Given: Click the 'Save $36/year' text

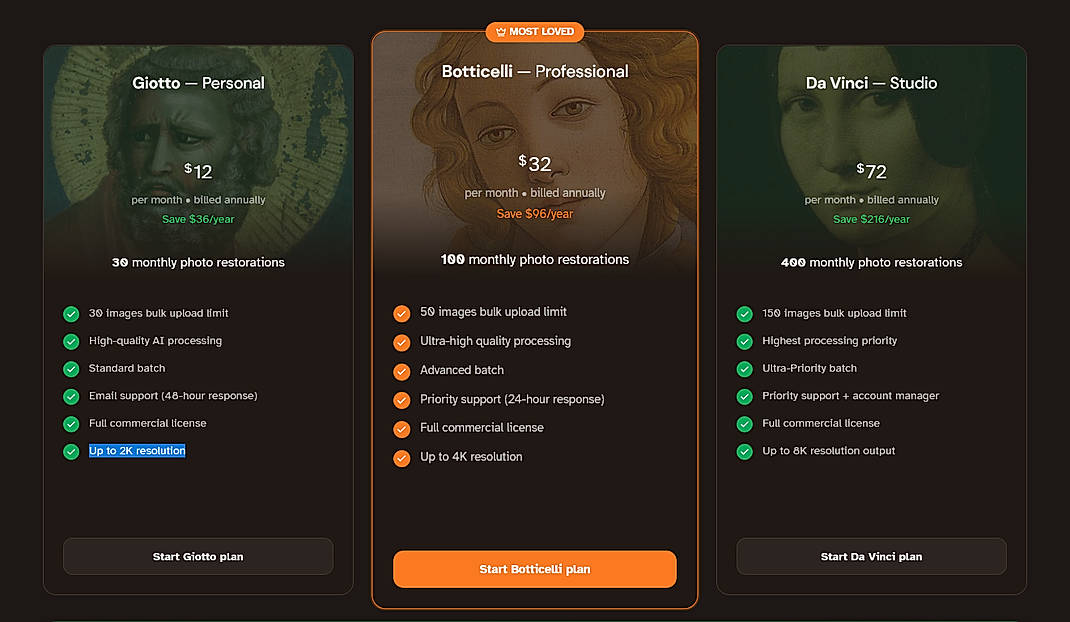Looking at the screenshot, I should point(198,219).
